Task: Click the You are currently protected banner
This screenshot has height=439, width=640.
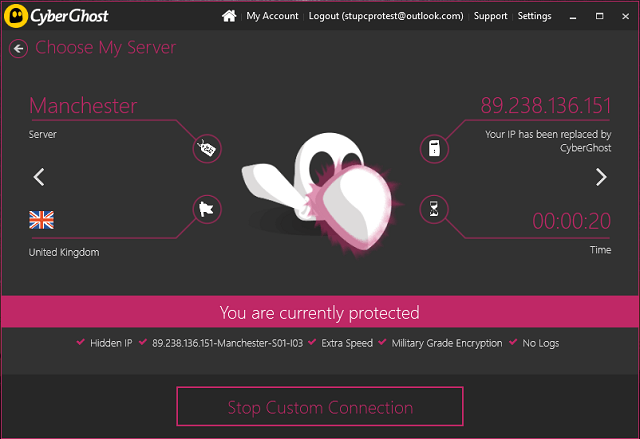Action: coord(320,312)
